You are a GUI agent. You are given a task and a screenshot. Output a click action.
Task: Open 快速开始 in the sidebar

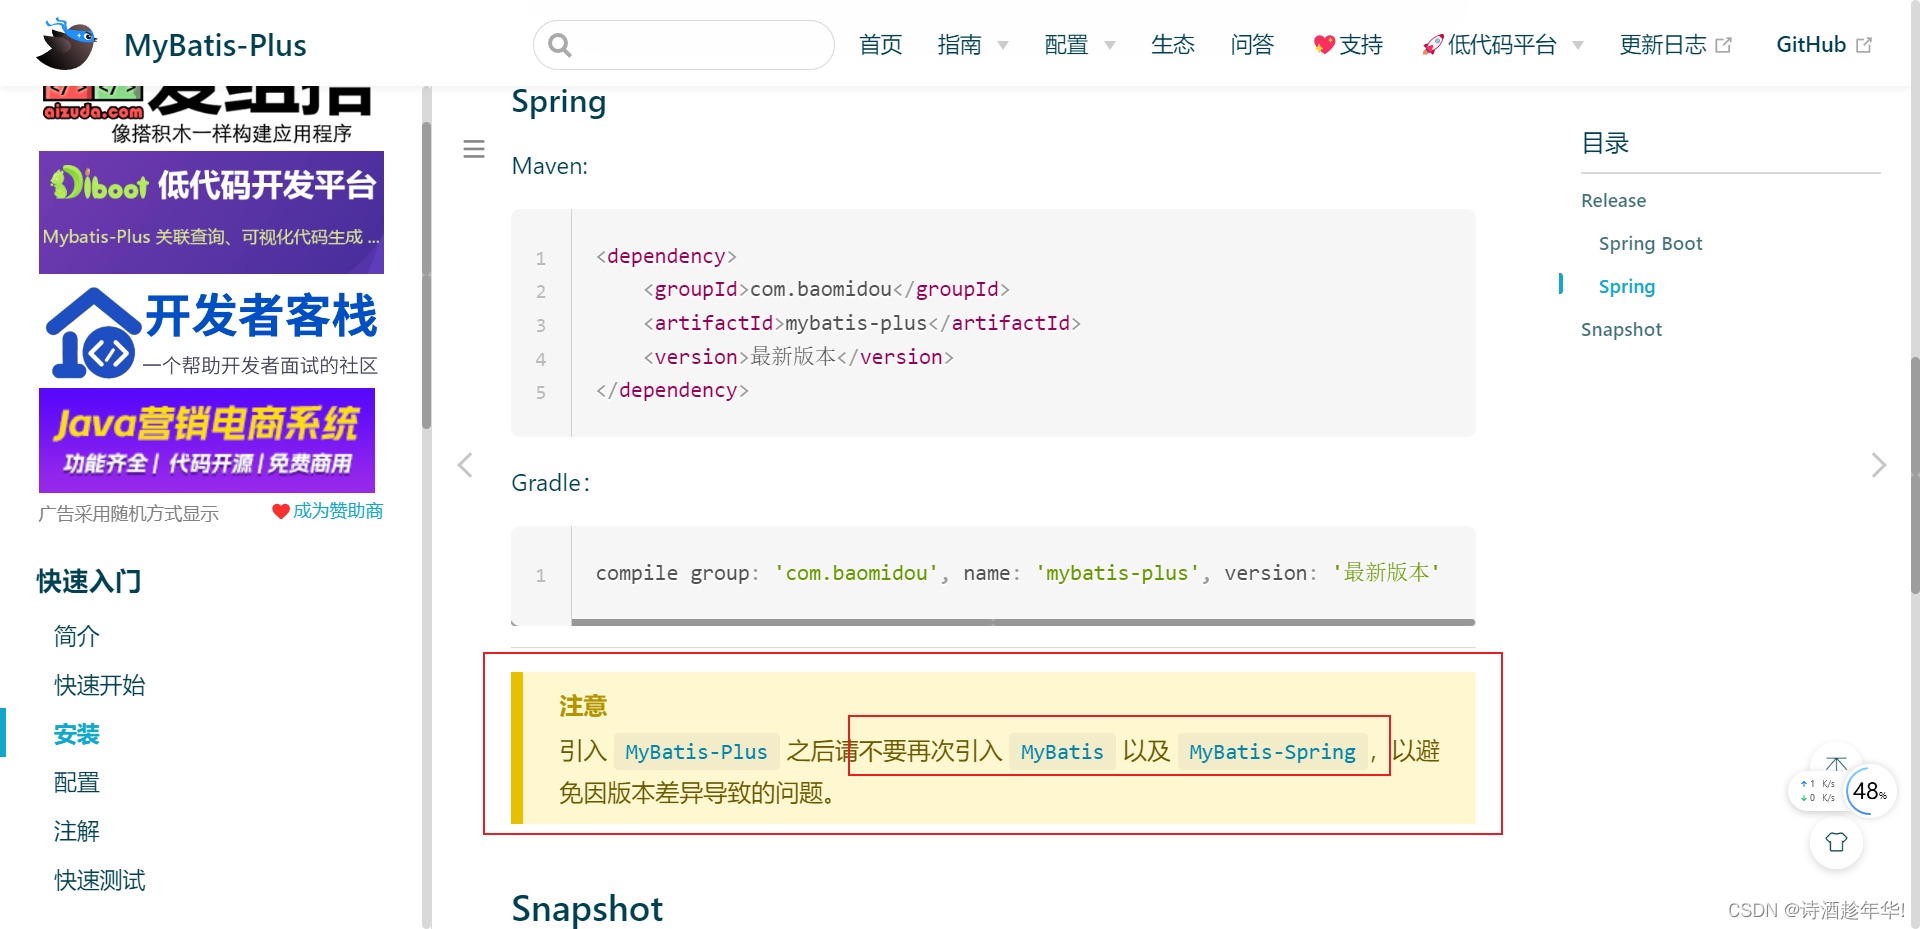100,685
